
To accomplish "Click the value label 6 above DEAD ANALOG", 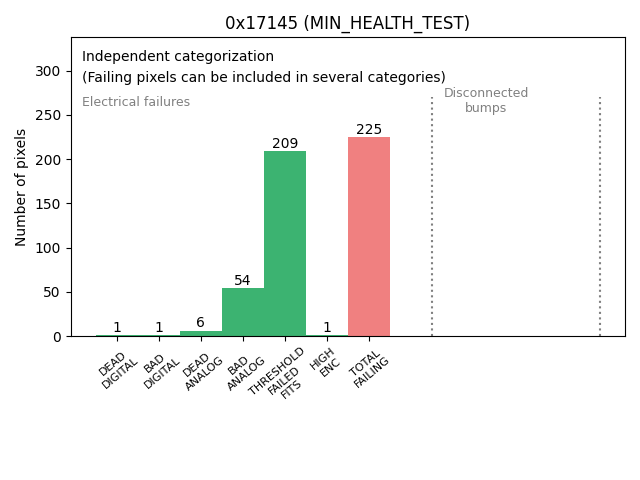I will 201,323.
